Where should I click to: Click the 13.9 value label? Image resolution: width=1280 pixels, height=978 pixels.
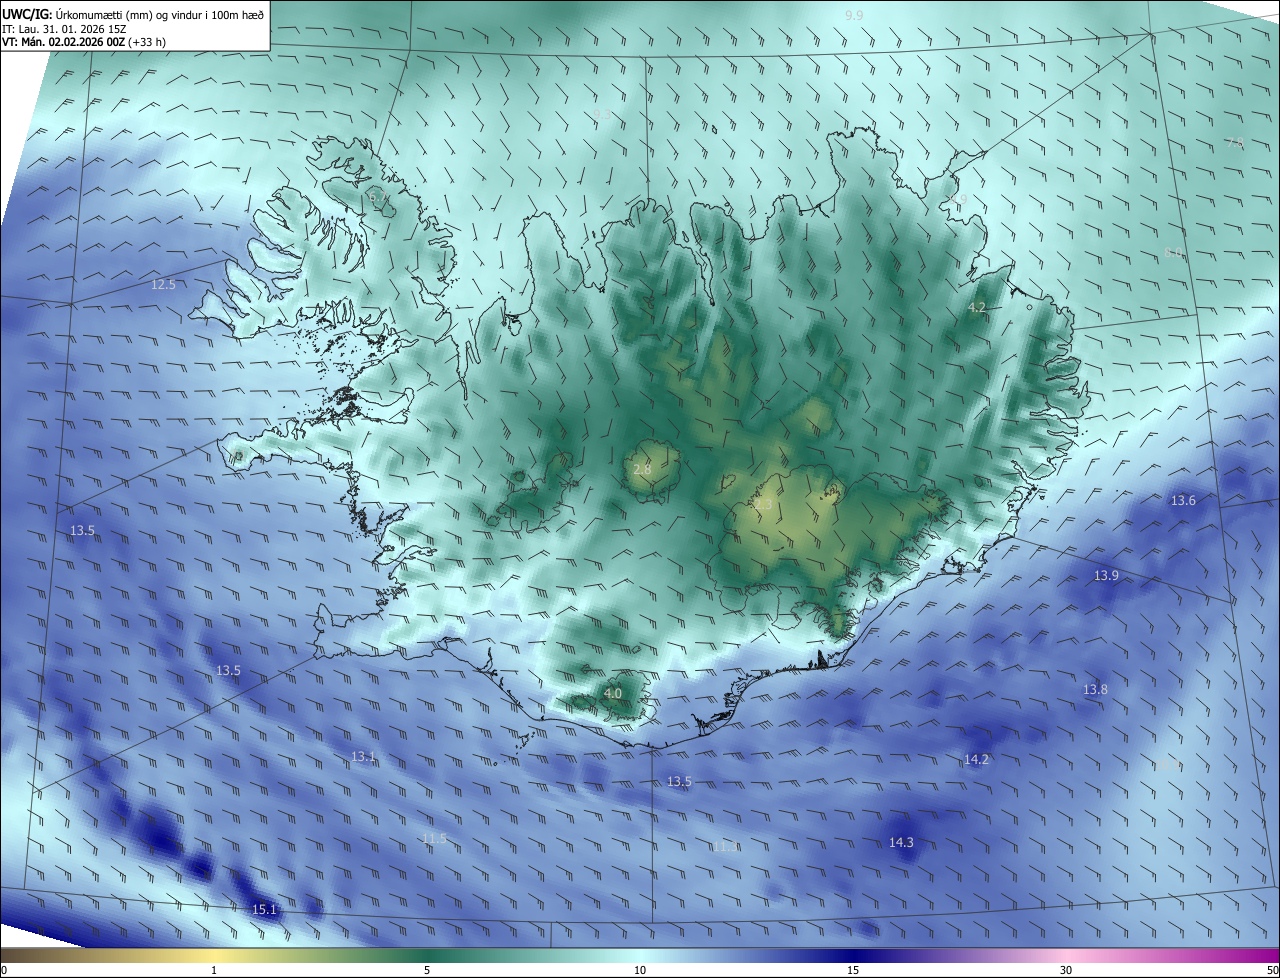[x=1106, y=576]
